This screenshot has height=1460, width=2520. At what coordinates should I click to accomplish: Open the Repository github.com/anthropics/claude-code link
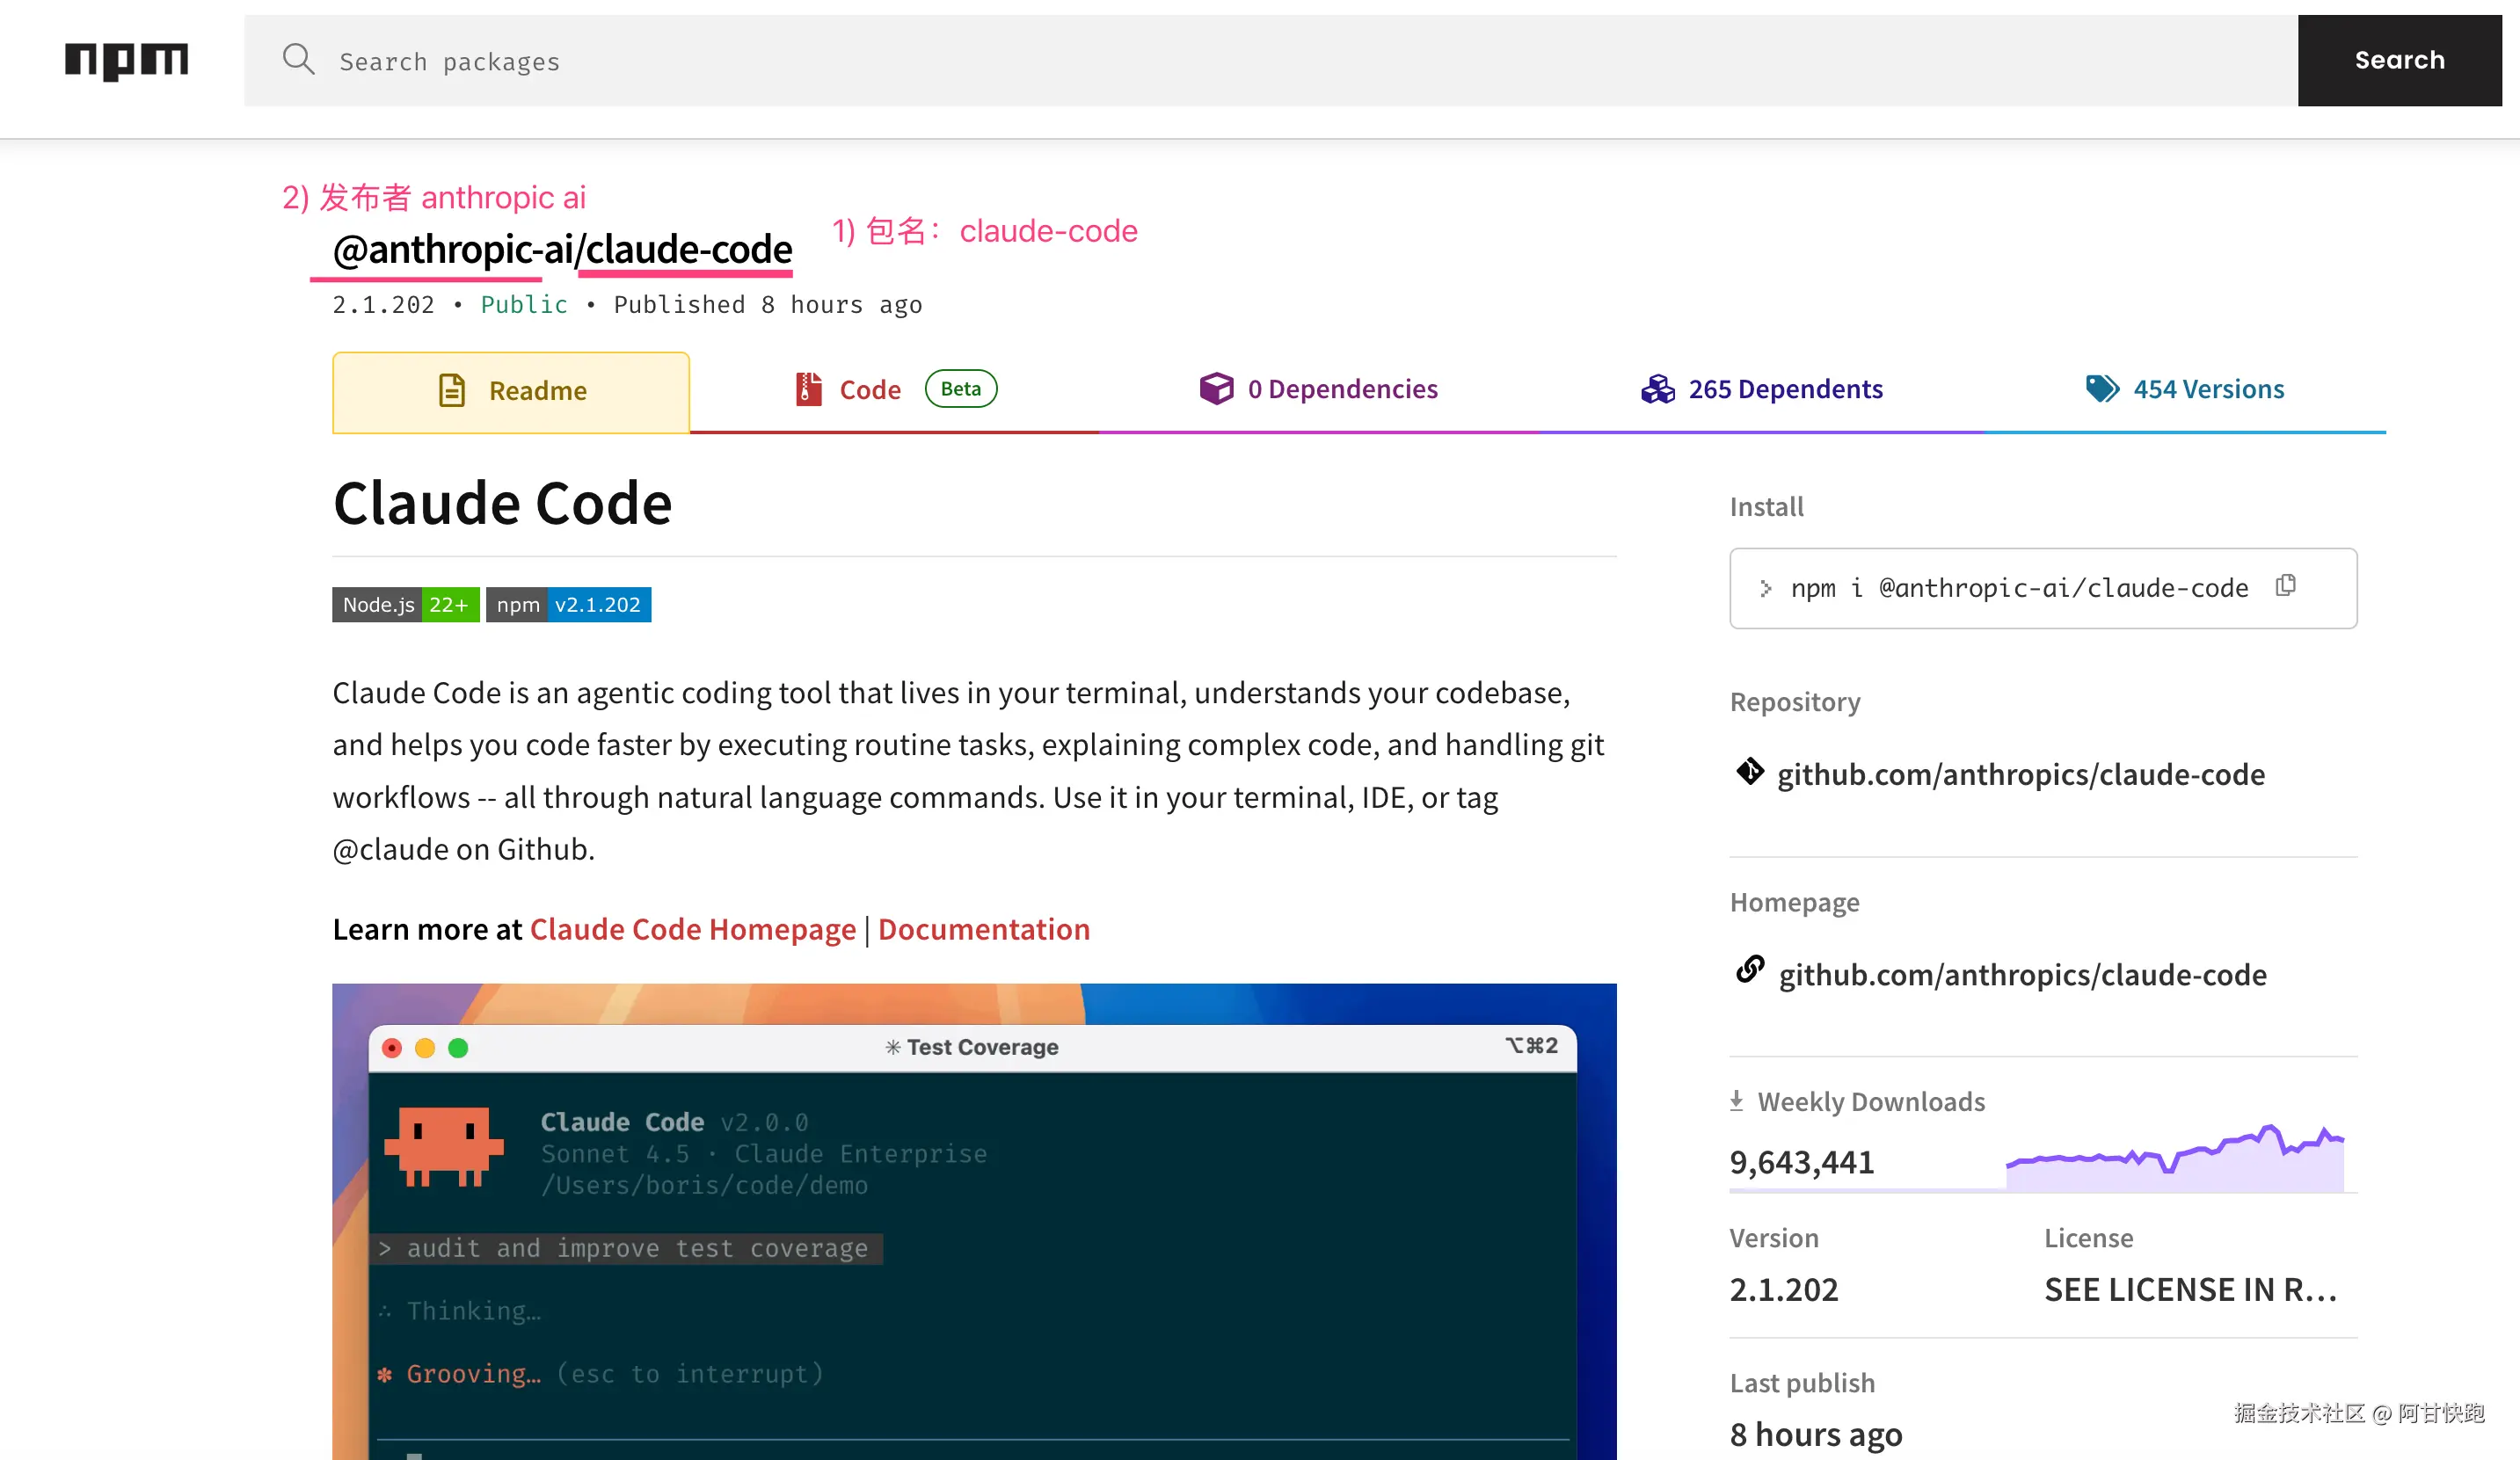point(2021,774)
